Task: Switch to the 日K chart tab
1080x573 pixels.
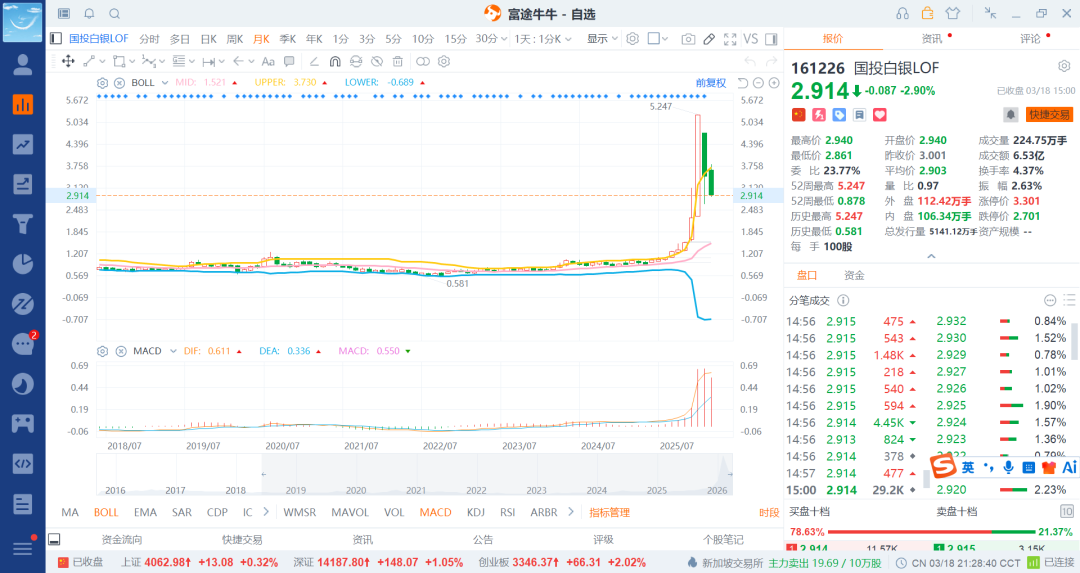Action: (208, 39)
